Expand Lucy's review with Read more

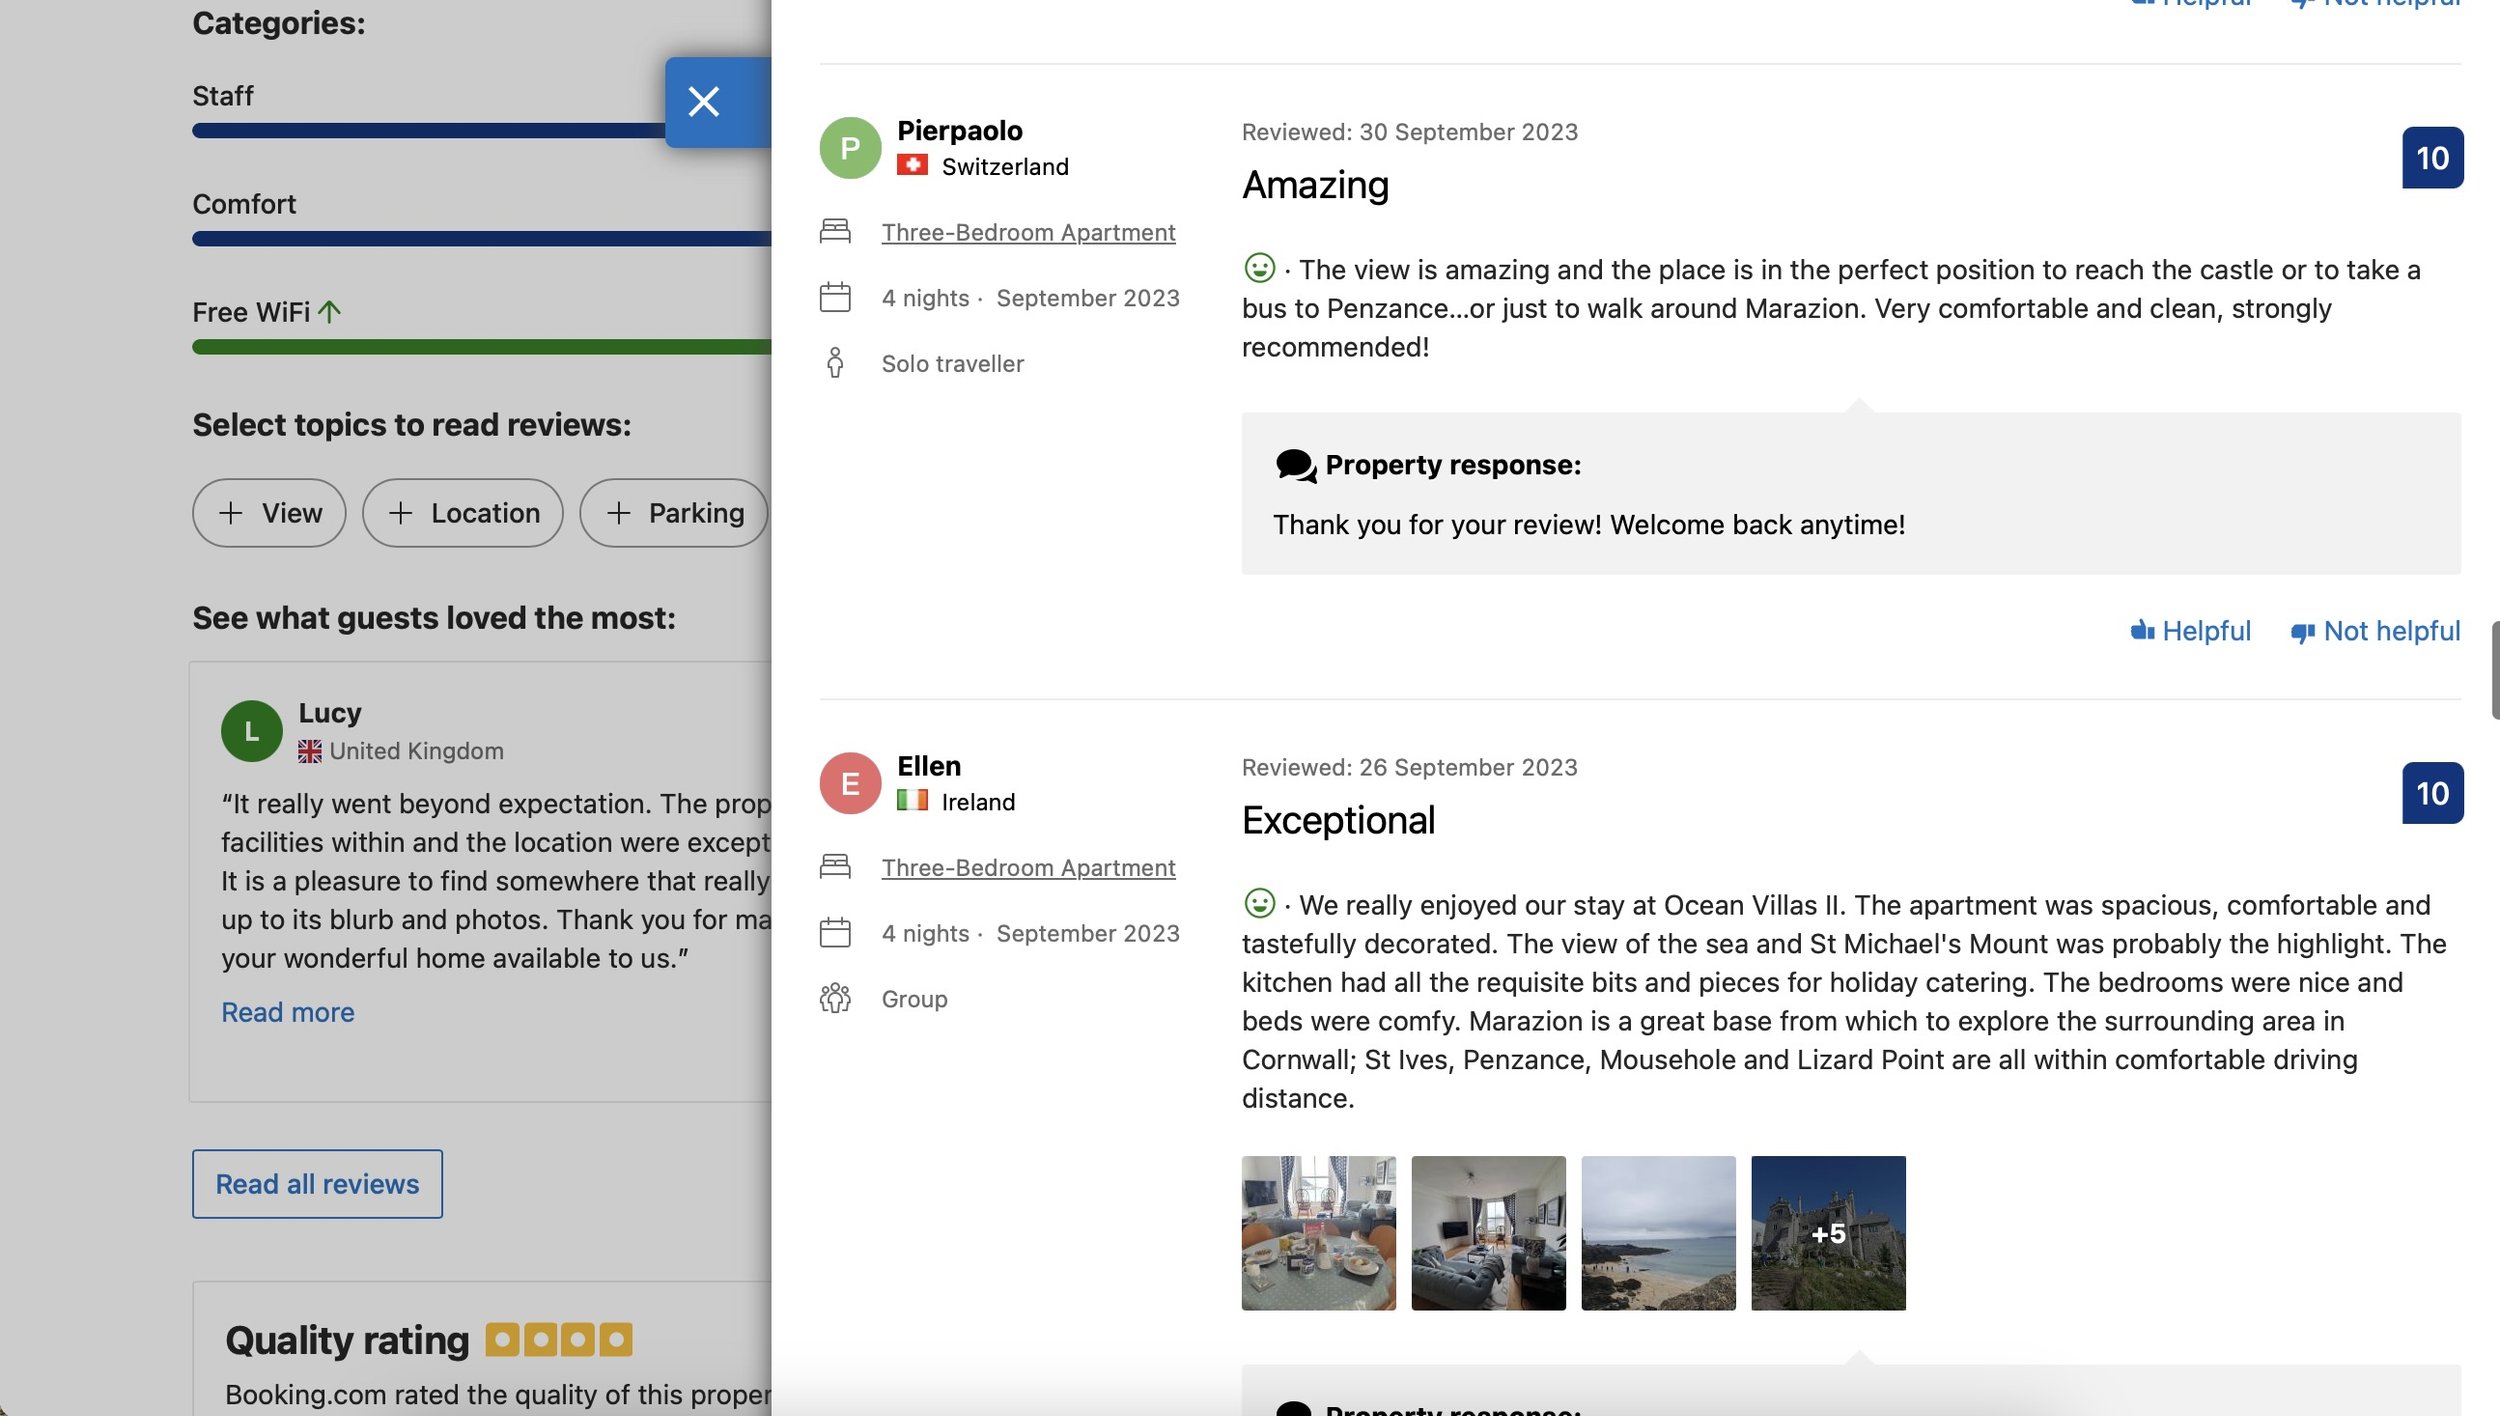point(288,1012)
